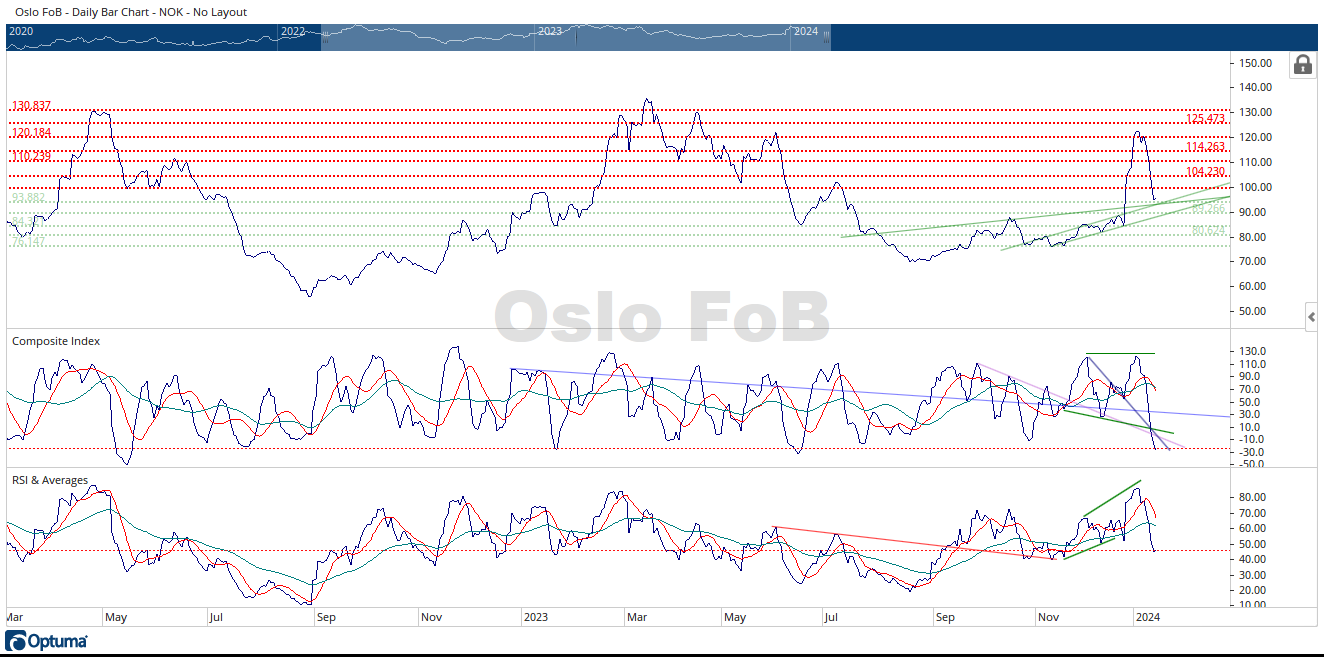The image size is (1324, 657).
Task: Select the 2023 marker in overview navigator
Action: 550,31
